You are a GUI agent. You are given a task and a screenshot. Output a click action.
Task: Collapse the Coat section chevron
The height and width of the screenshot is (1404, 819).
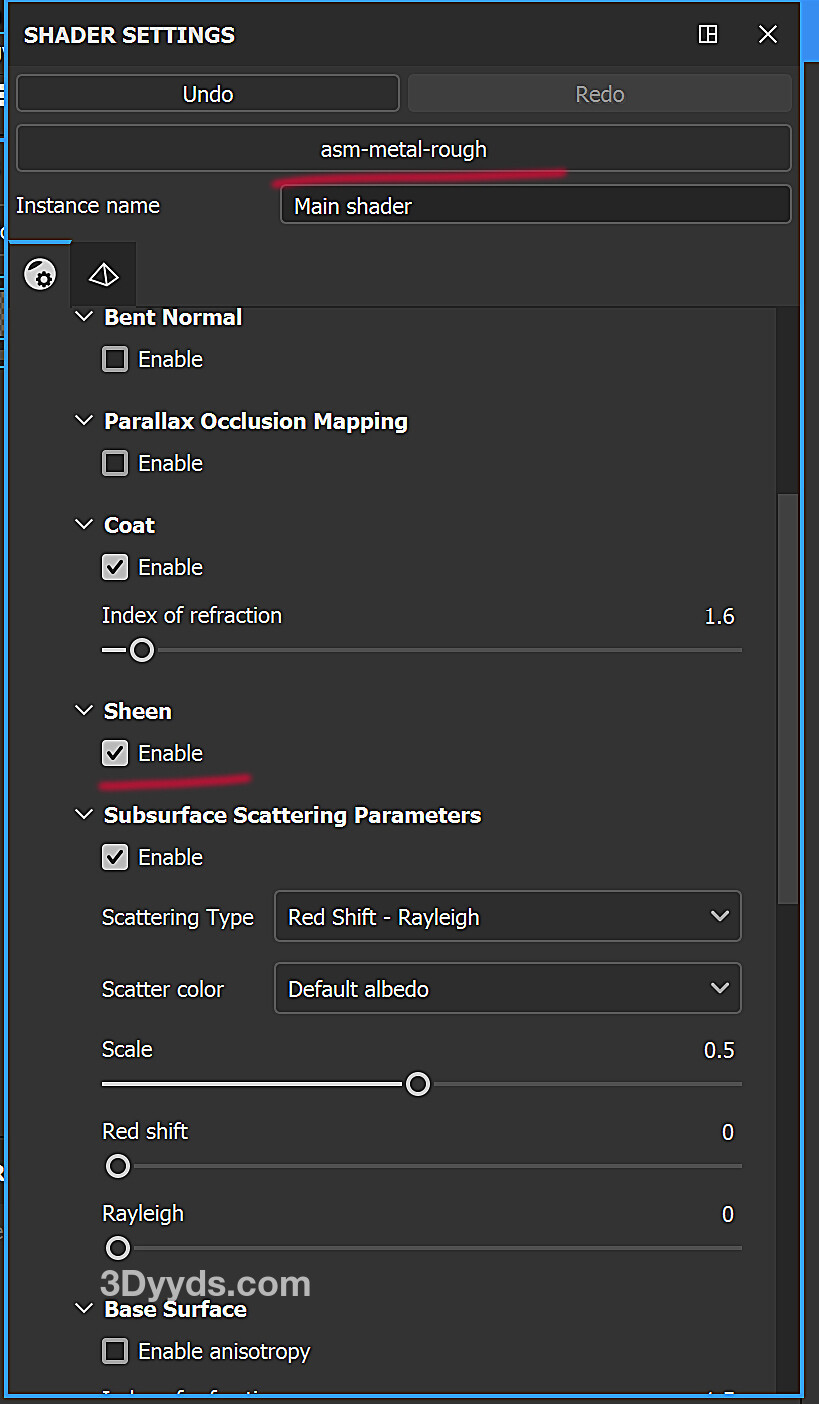(84, 525)
